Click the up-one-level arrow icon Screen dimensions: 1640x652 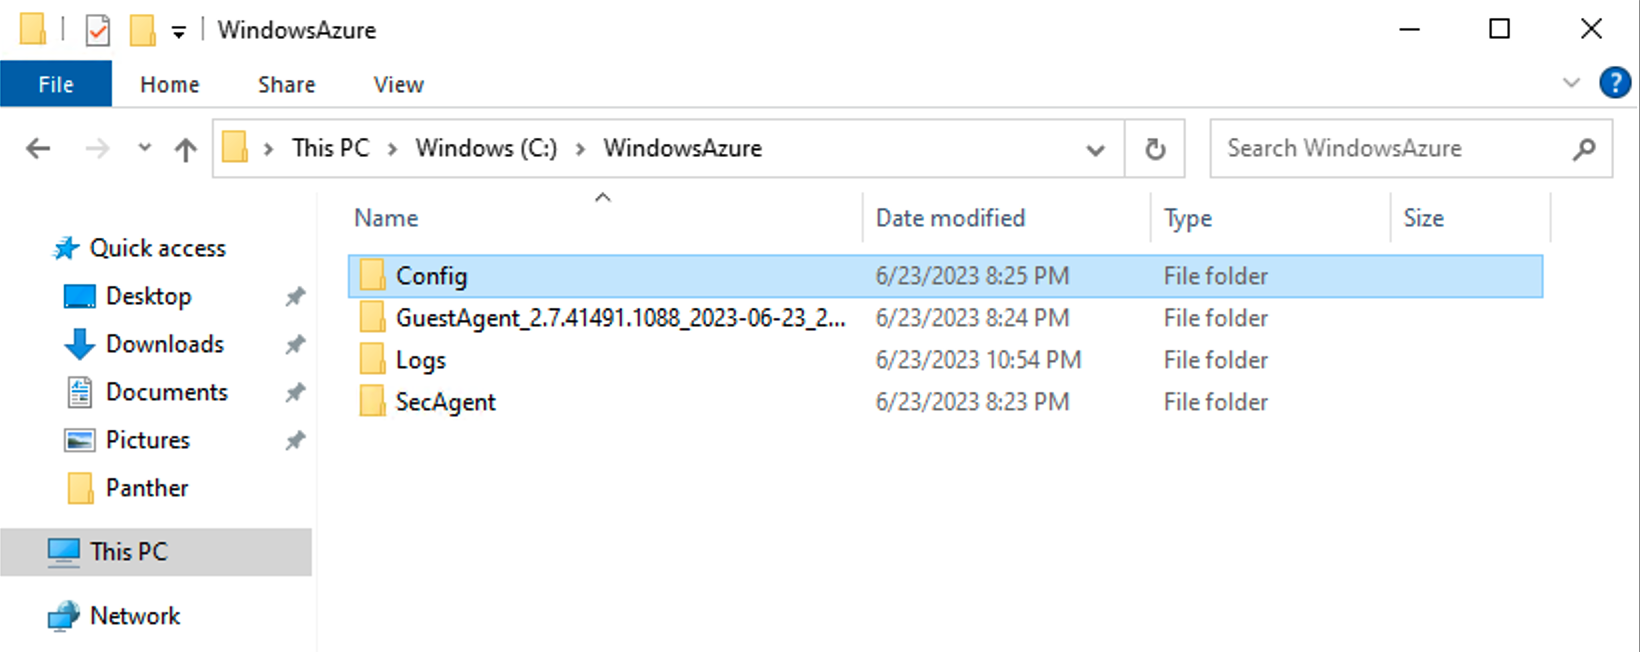coord(185,148)
